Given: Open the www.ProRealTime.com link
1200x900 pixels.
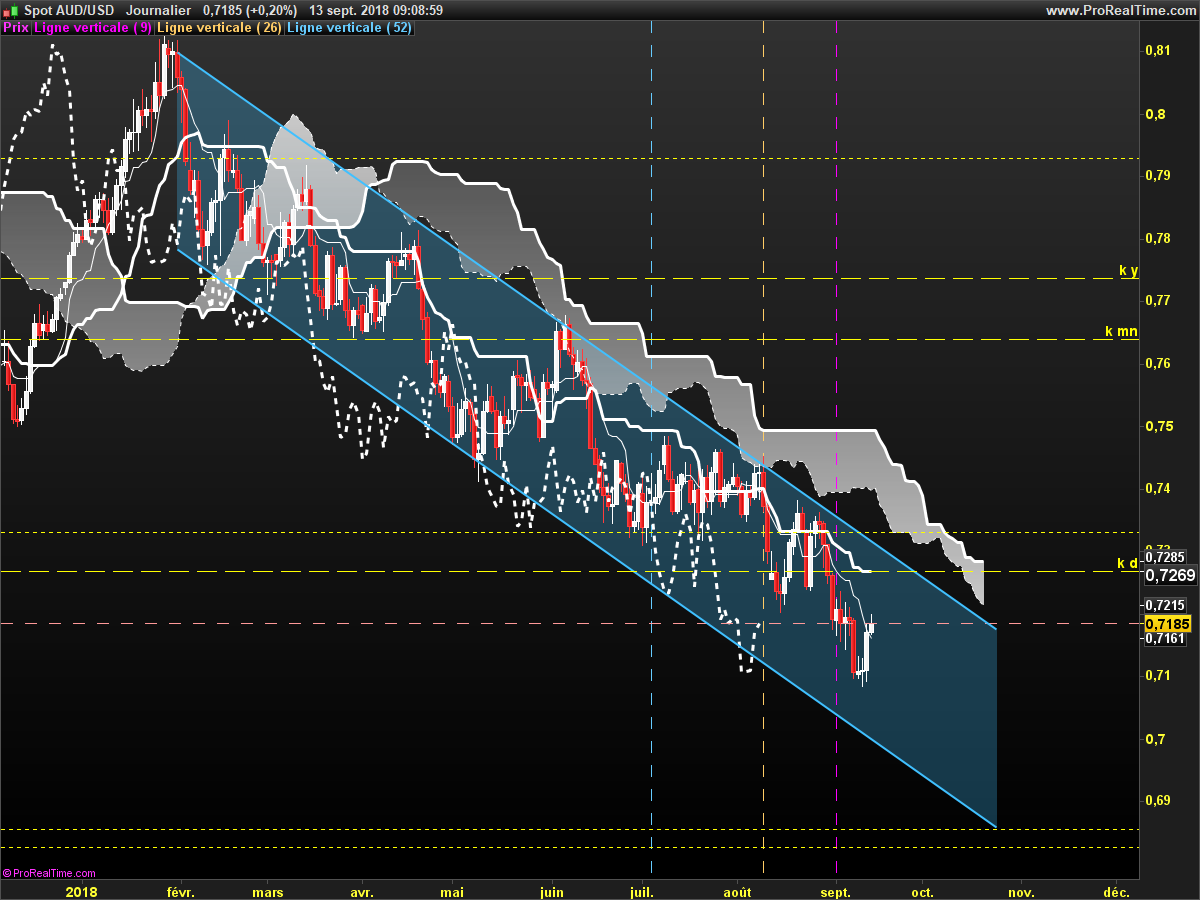Looking at the screenshot, I should tap(1120, 10).
